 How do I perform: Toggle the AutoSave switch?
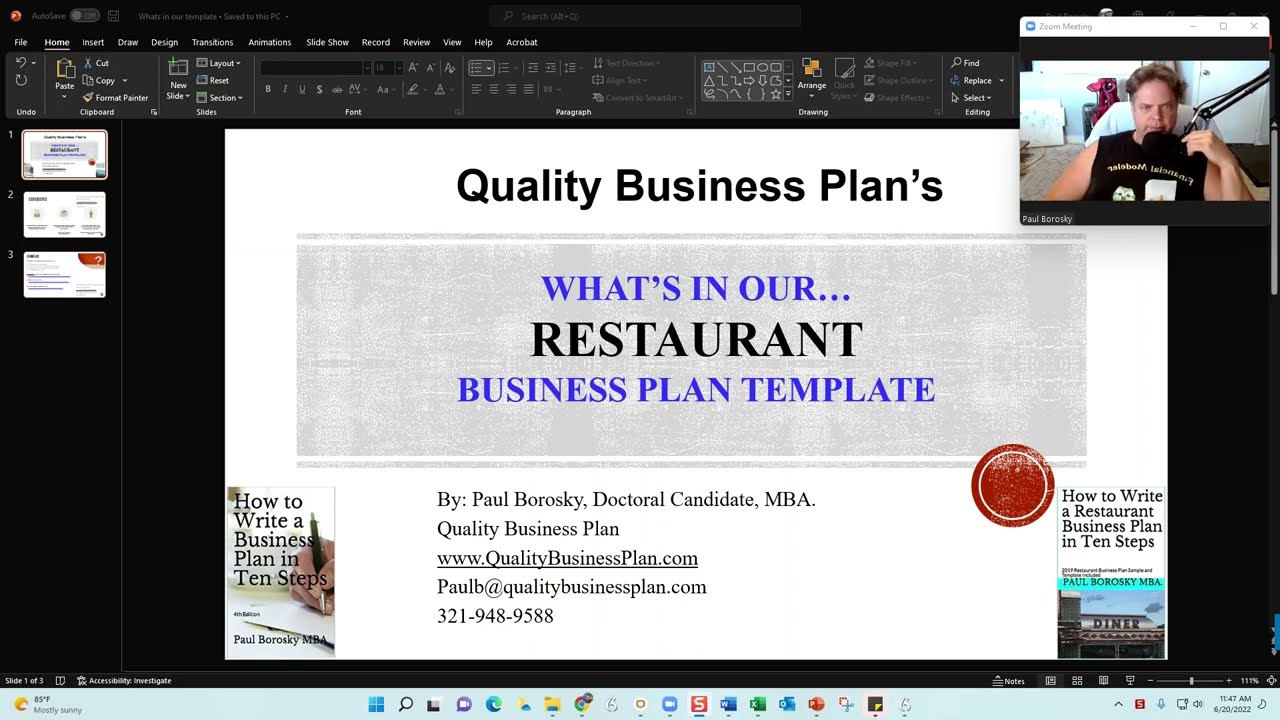tap(84, 16)
